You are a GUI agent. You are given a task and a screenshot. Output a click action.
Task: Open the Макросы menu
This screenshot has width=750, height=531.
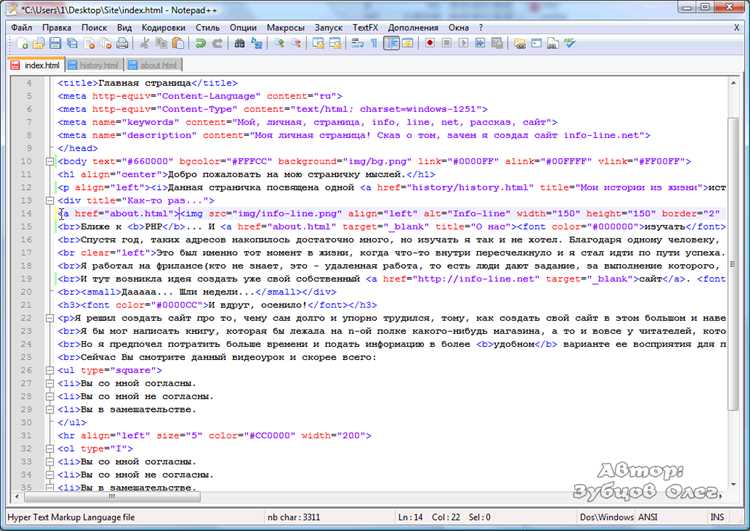click(x=285, y=27)
